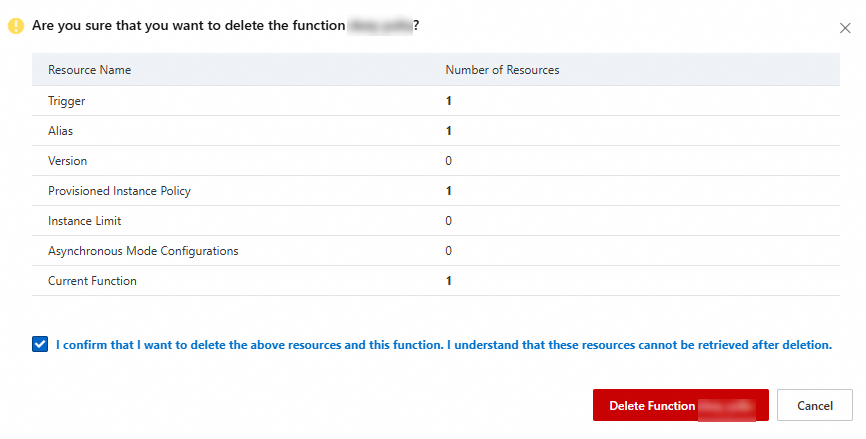
Task: Uncheck the deletion confirmation checkbox
Action: point(40,345)
